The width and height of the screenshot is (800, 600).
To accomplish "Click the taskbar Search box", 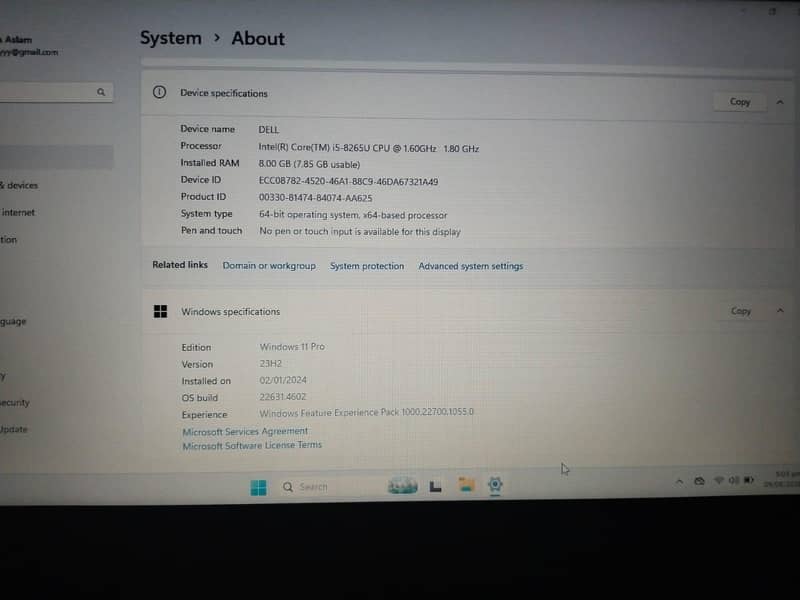I will click(x=327, y=487).
